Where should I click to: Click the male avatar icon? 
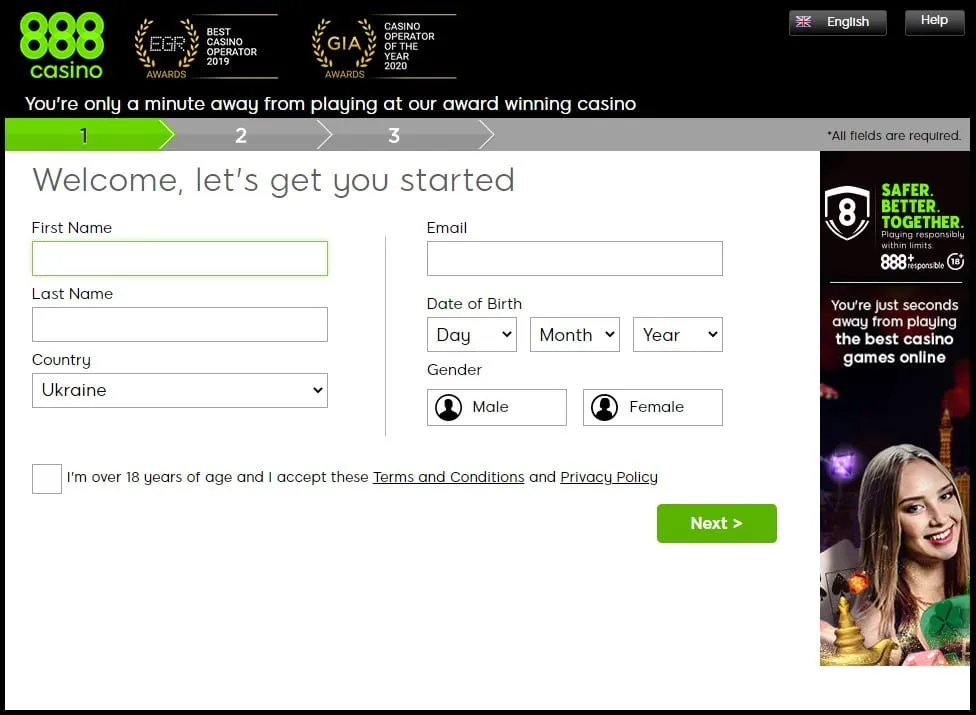[x=449, y=407]
